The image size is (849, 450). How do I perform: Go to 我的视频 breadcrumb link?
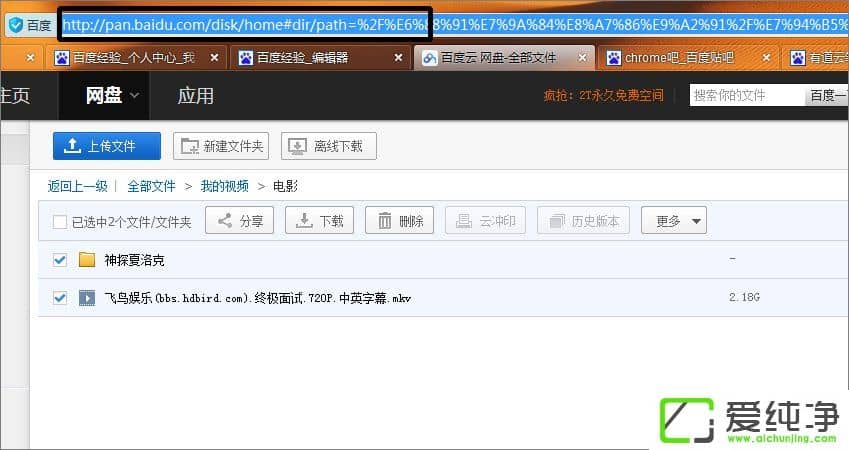(224, 186)
